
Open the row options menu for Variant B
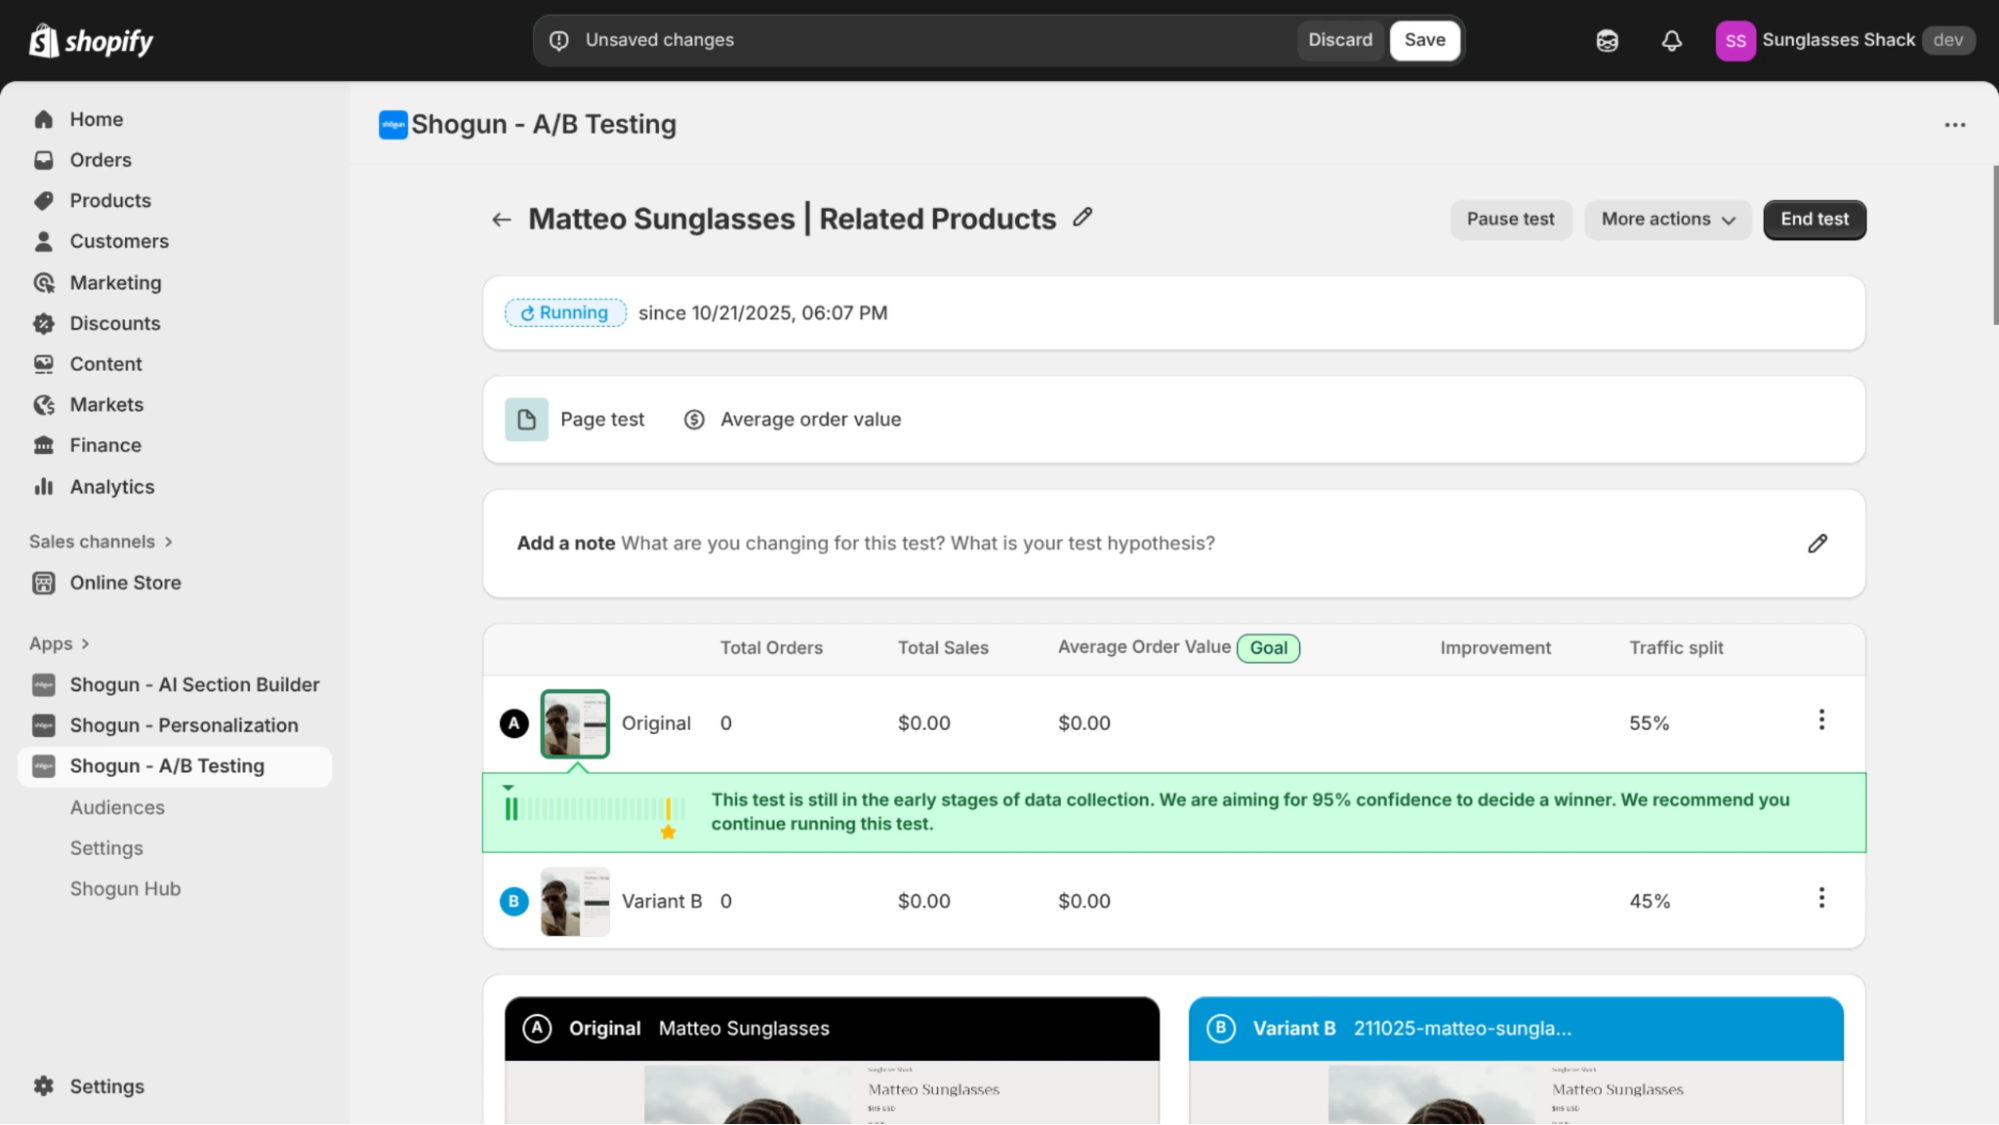(x=1822, y=897)
